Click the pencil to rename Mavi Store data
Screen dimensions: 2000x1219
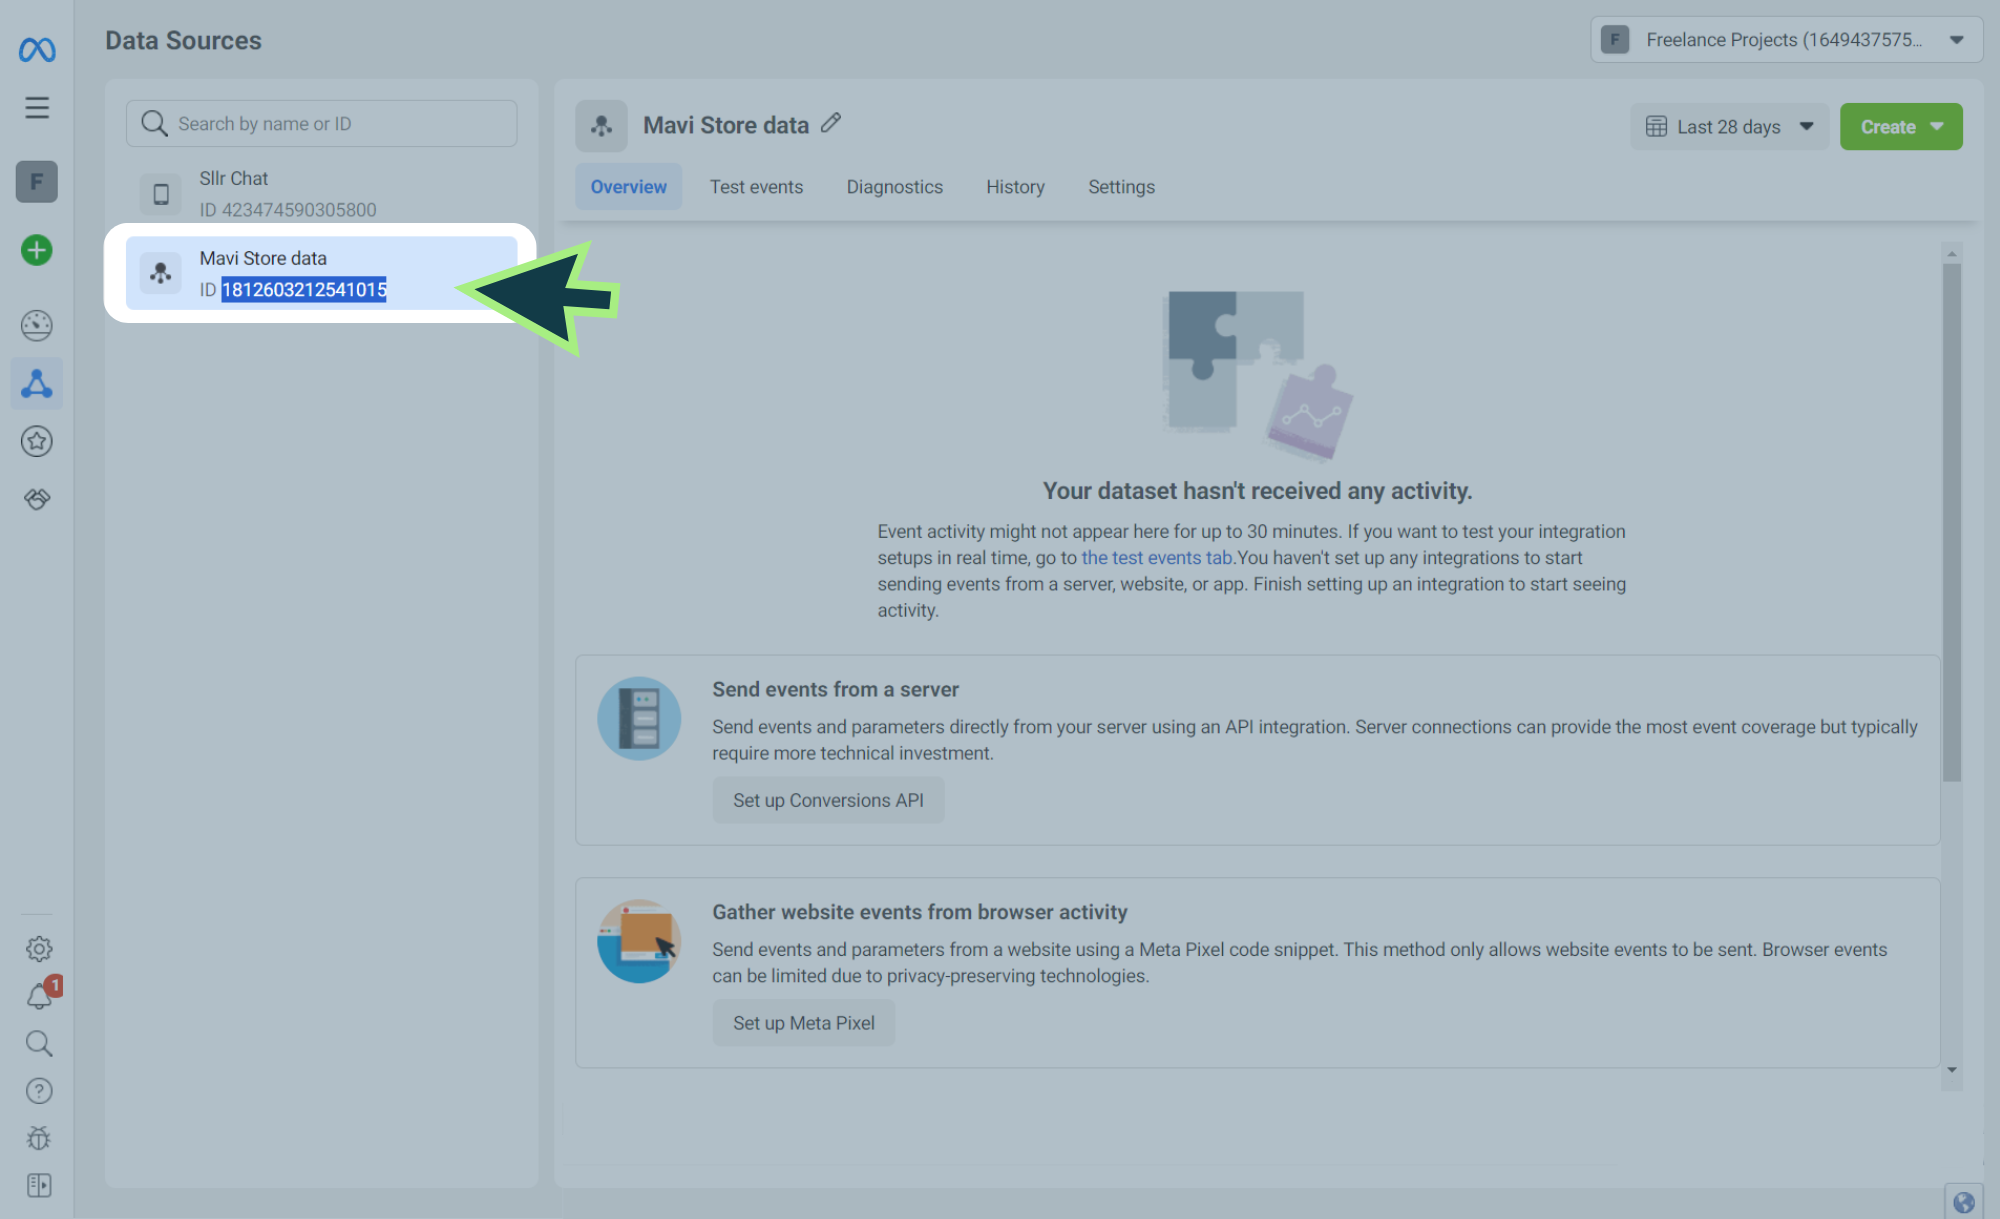[831, 123]
